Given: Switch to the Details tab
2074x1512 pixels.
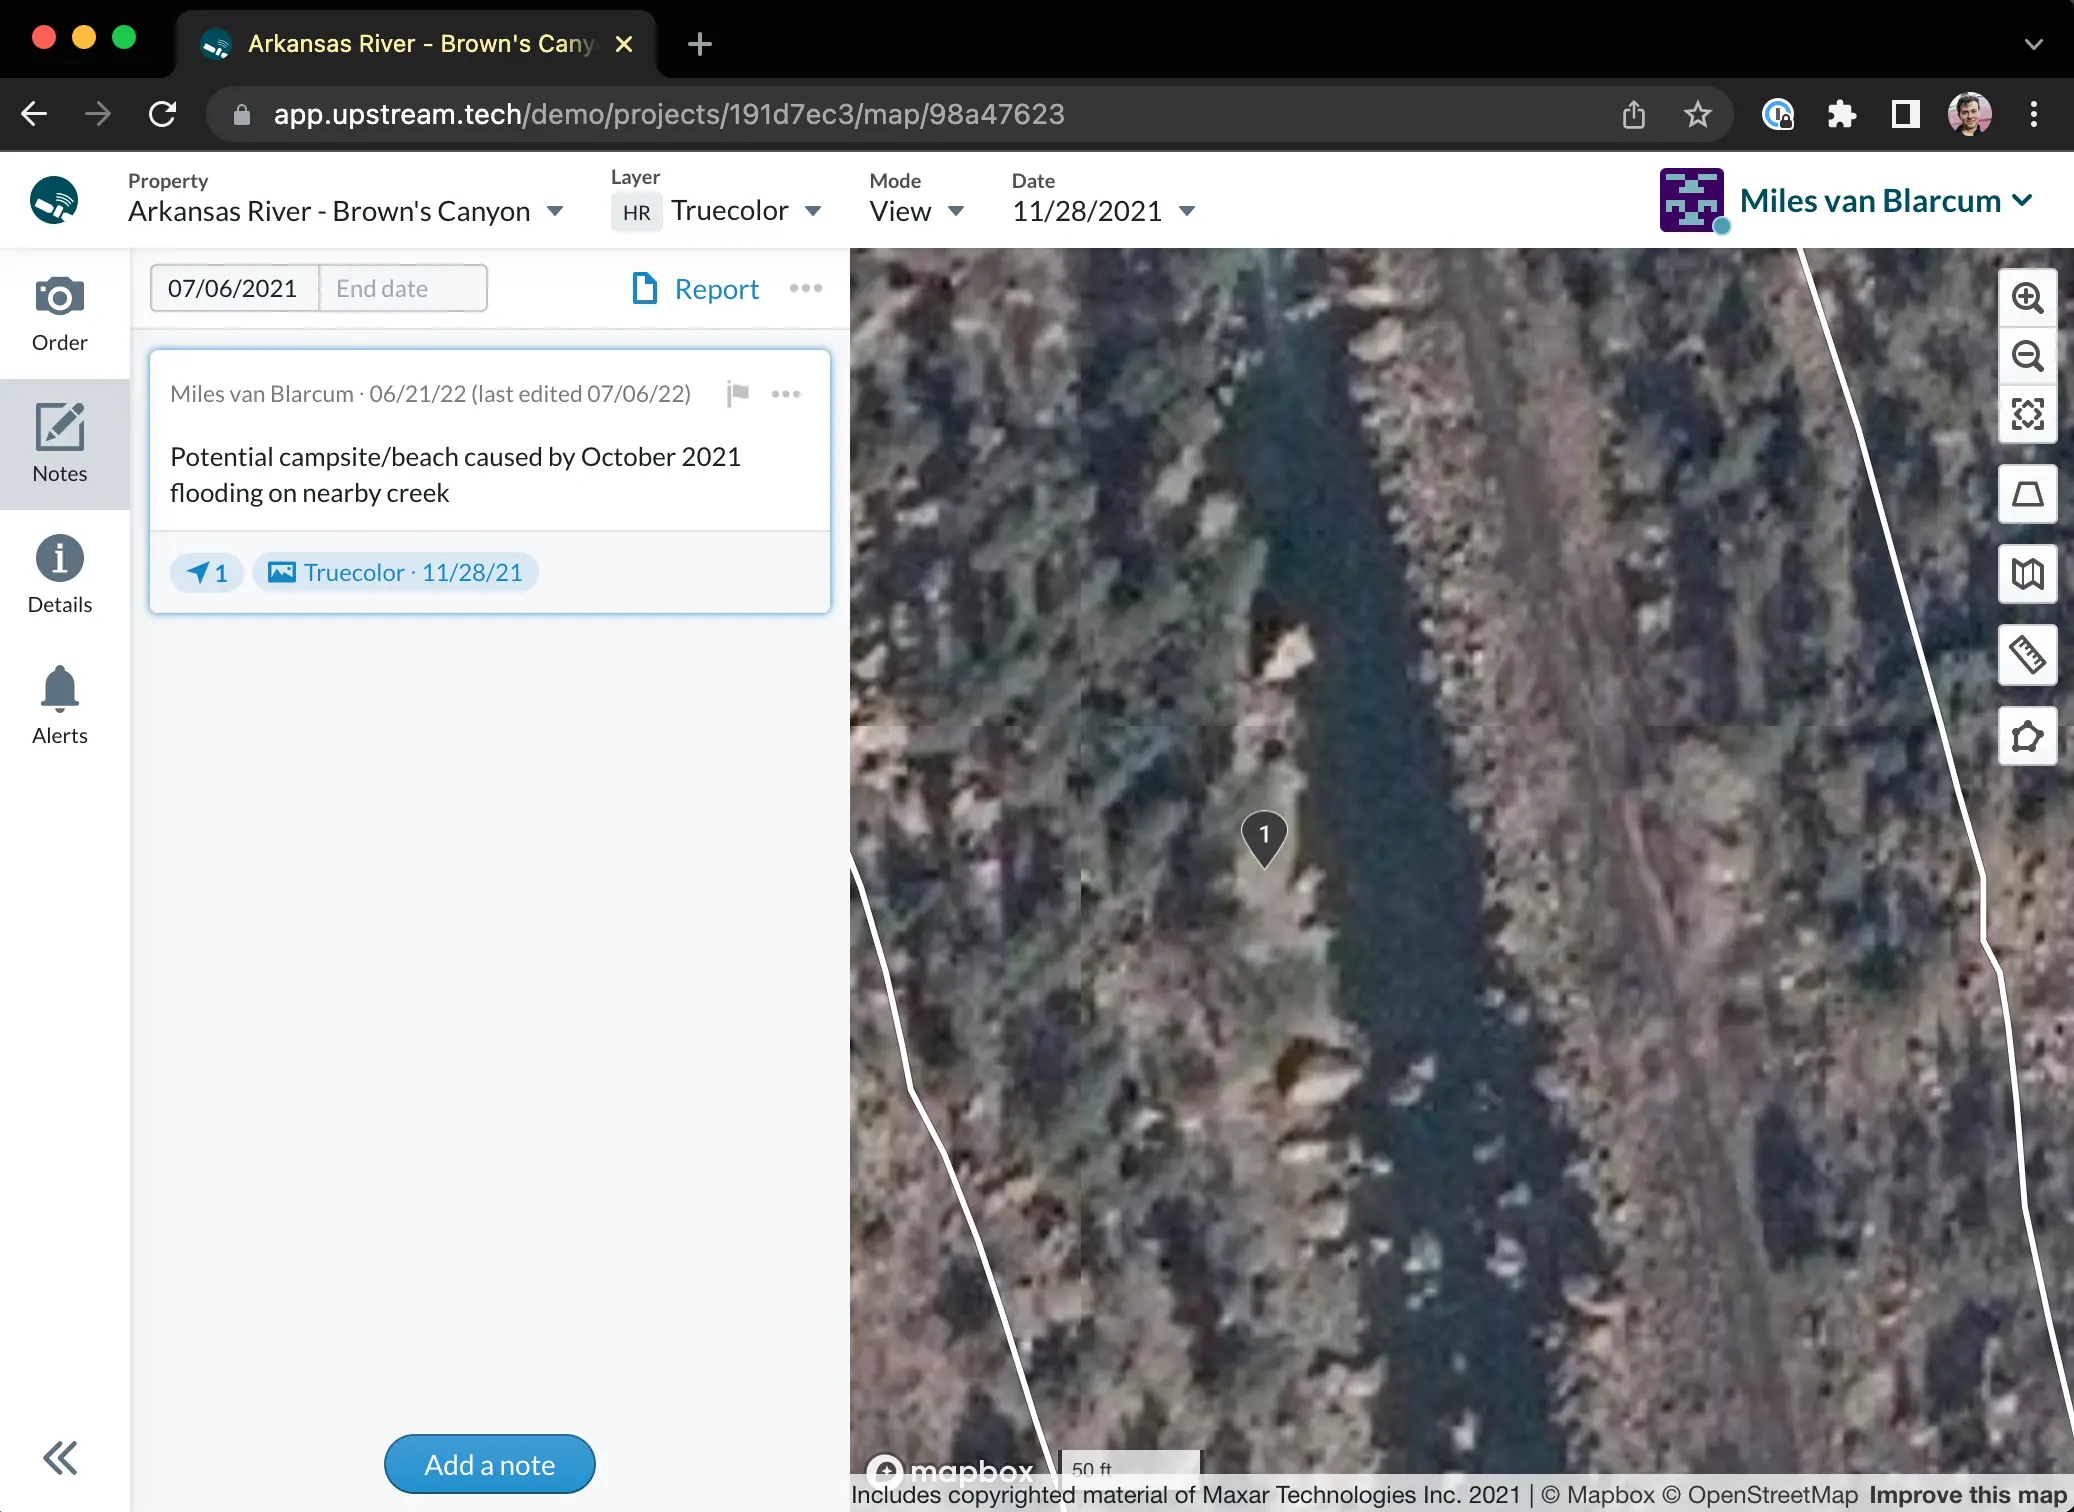Looking at the screenshot, I should click(60, 575).
